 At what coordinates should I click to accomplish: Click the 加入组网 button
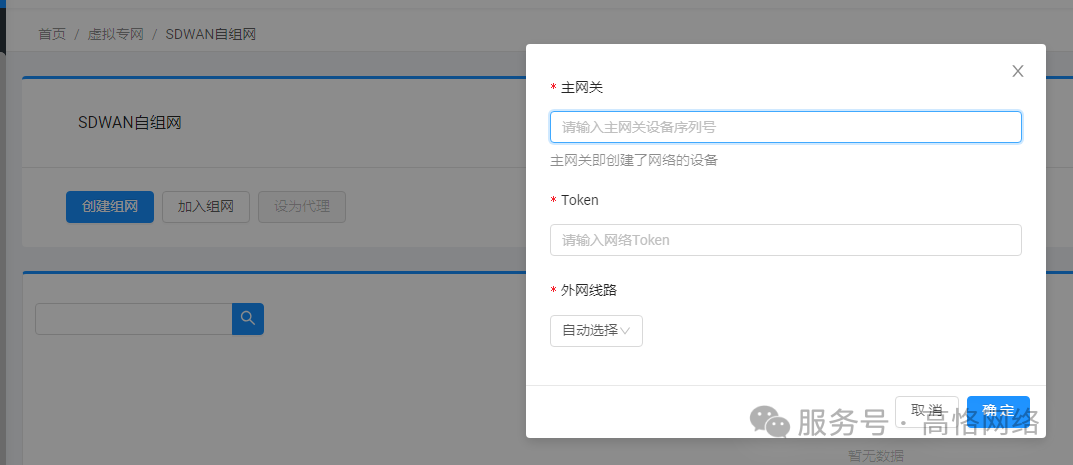[x=206, y=207]
